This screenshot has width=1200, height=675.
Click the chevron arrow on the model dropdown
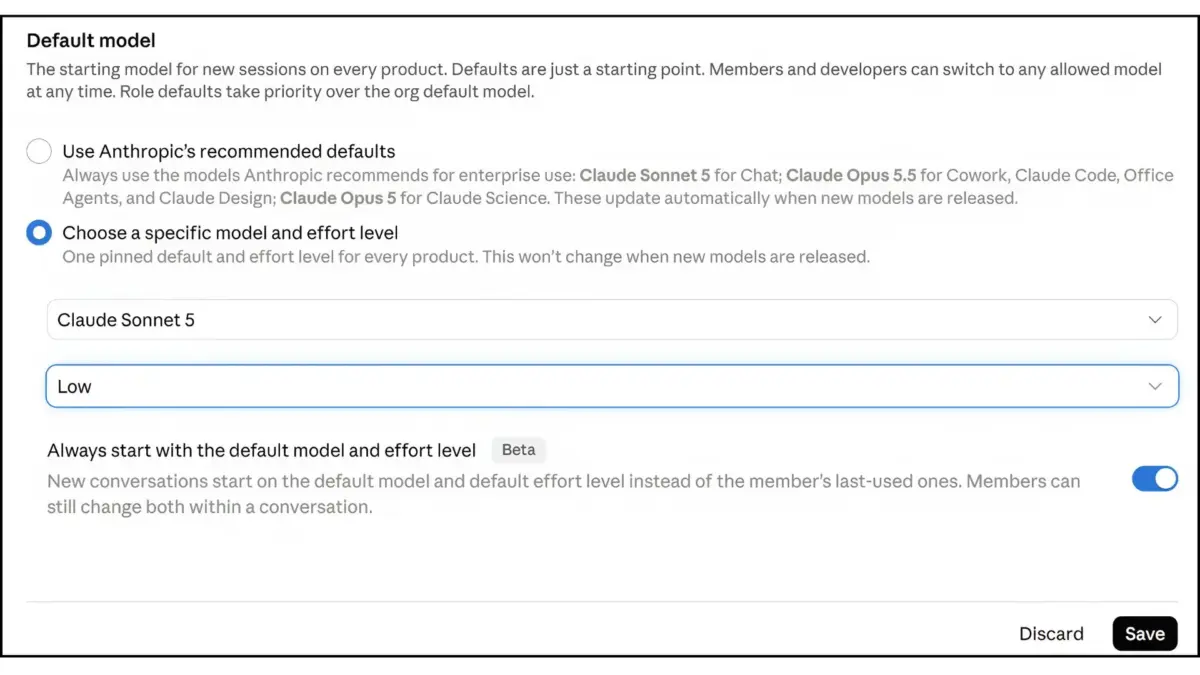(1155, 320)
